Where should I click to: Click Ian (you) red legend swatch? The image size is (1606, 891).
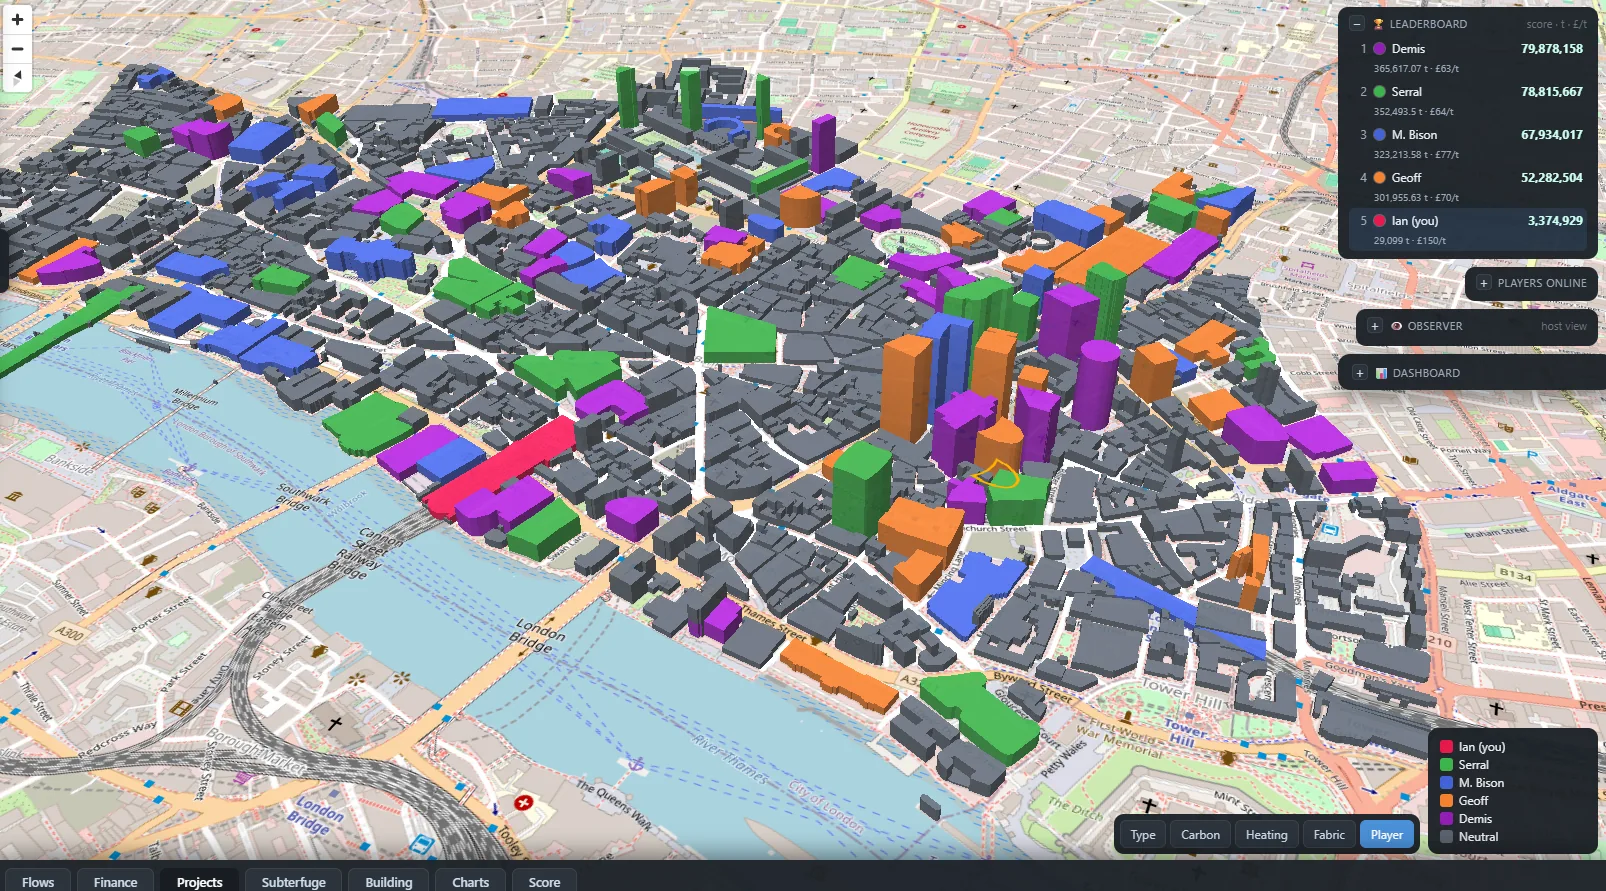point(1446,747)
